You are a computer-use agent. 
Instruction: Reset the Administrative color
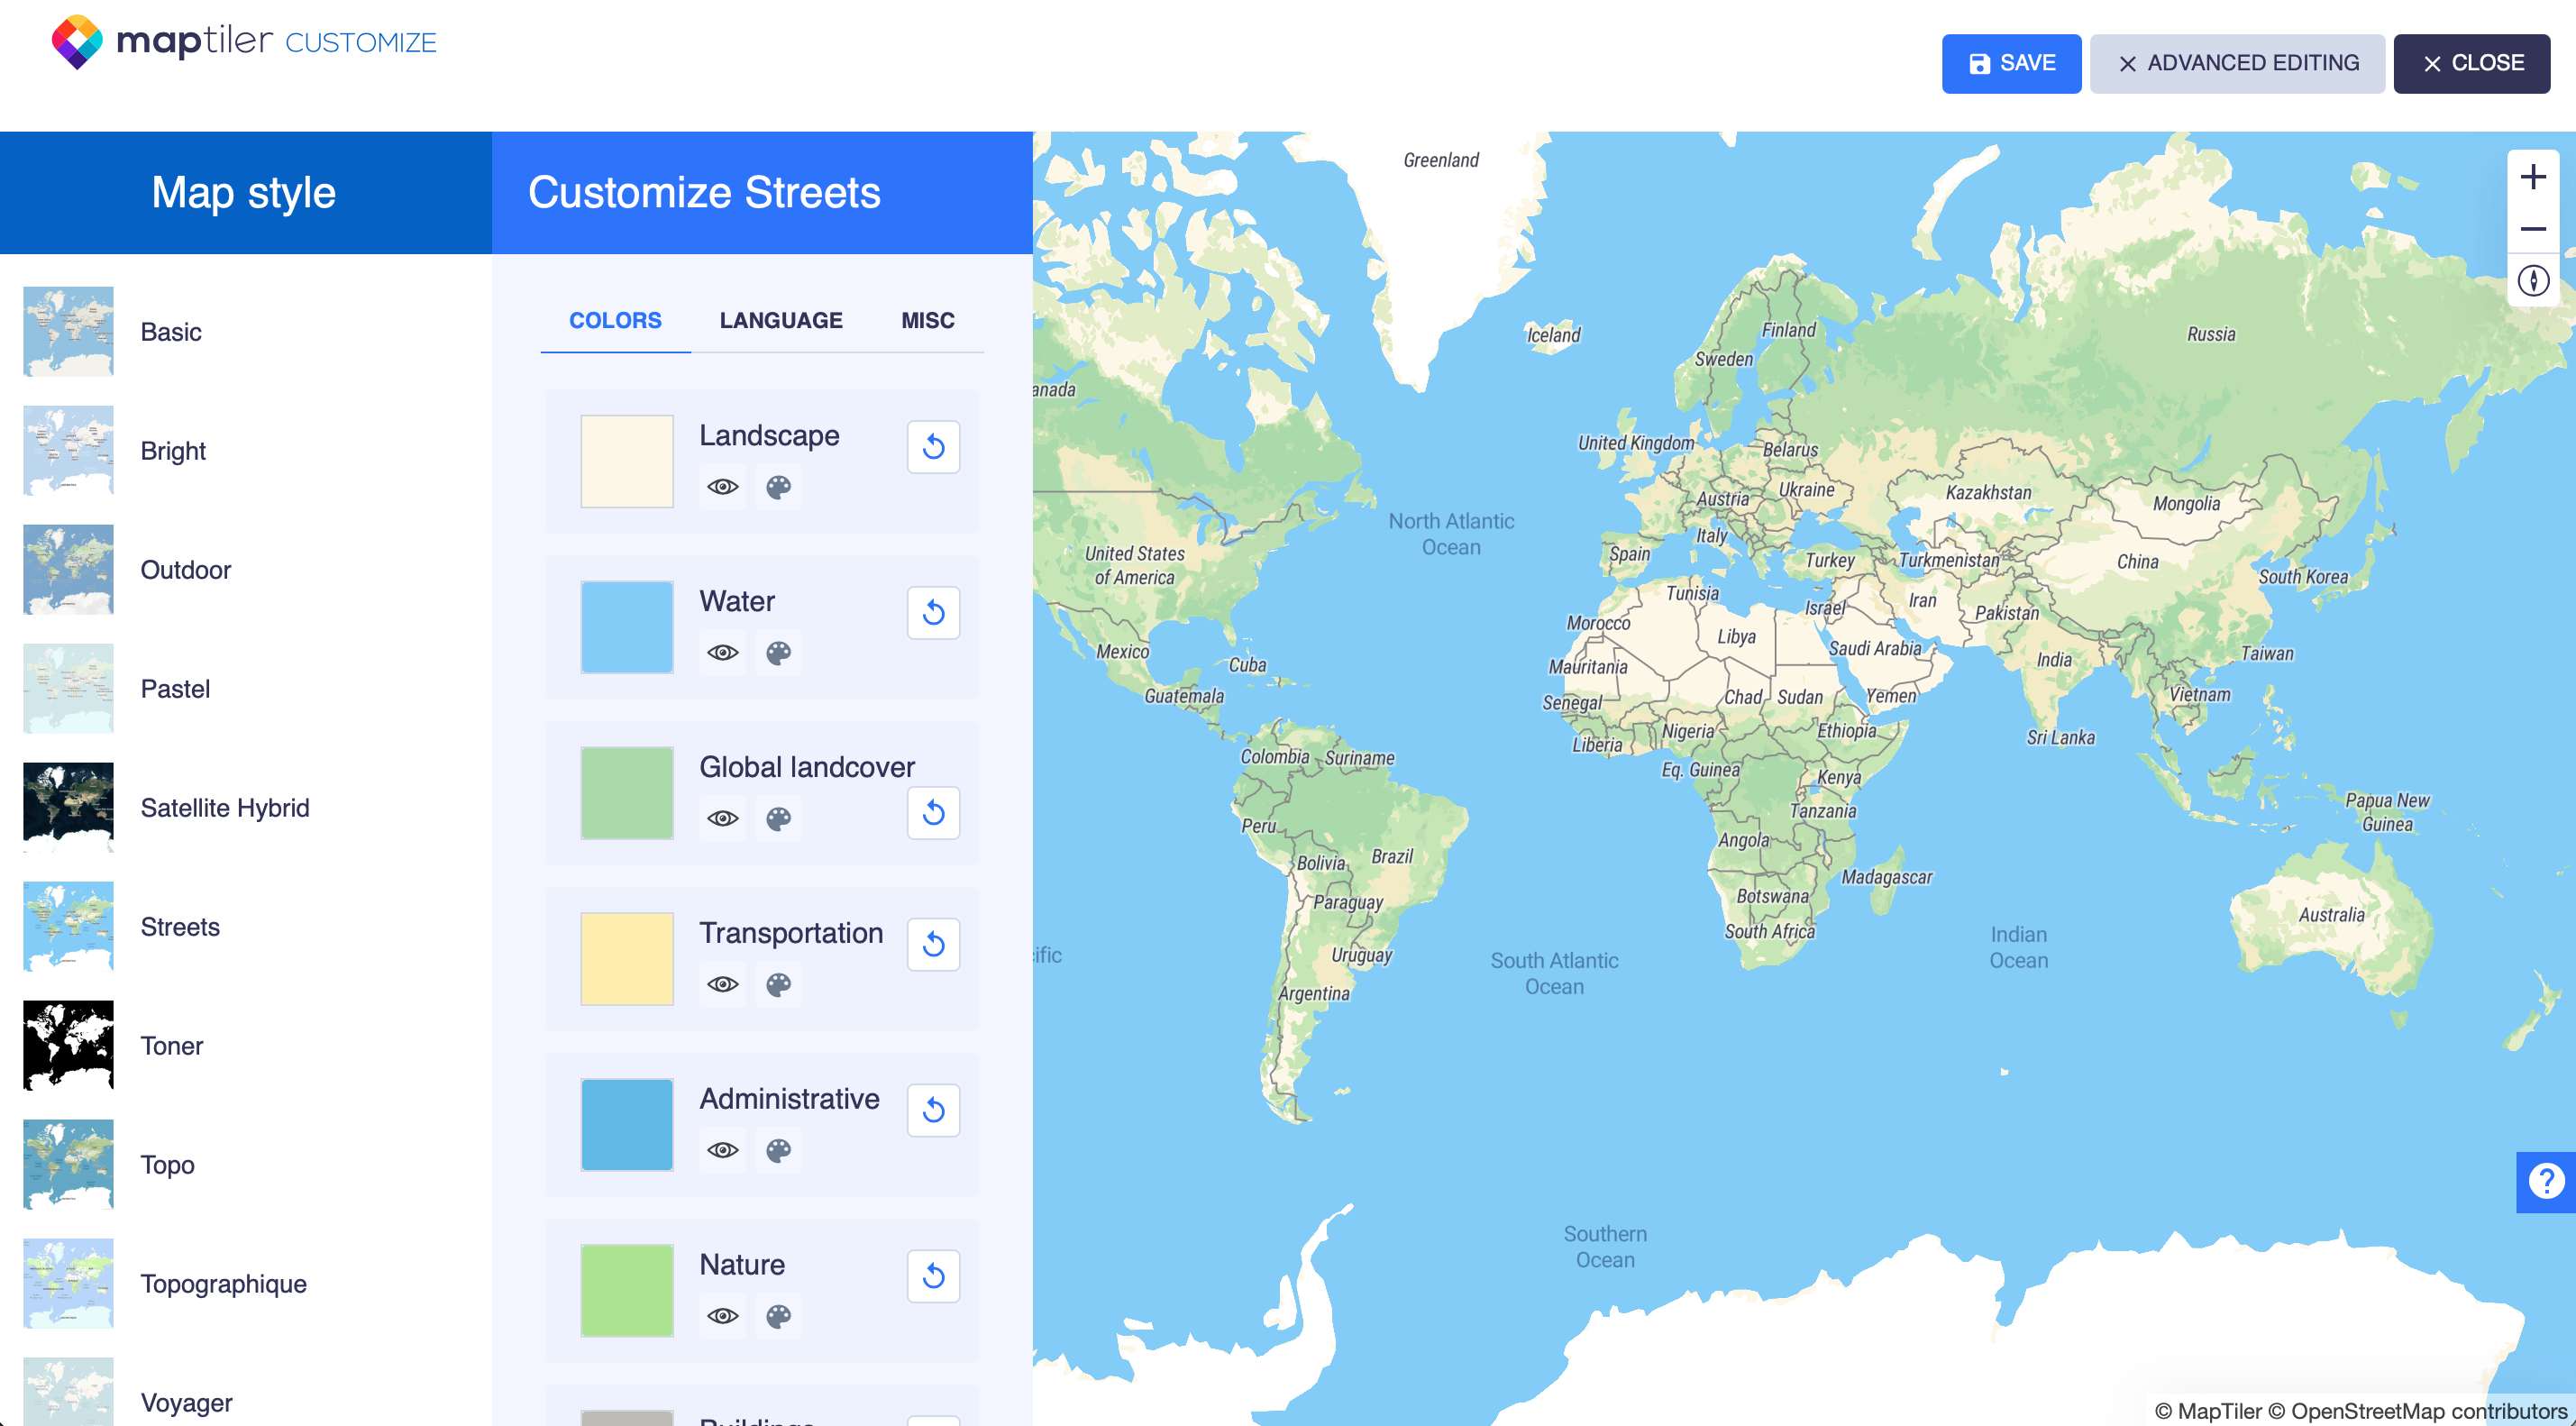(x=933, y=1110)
